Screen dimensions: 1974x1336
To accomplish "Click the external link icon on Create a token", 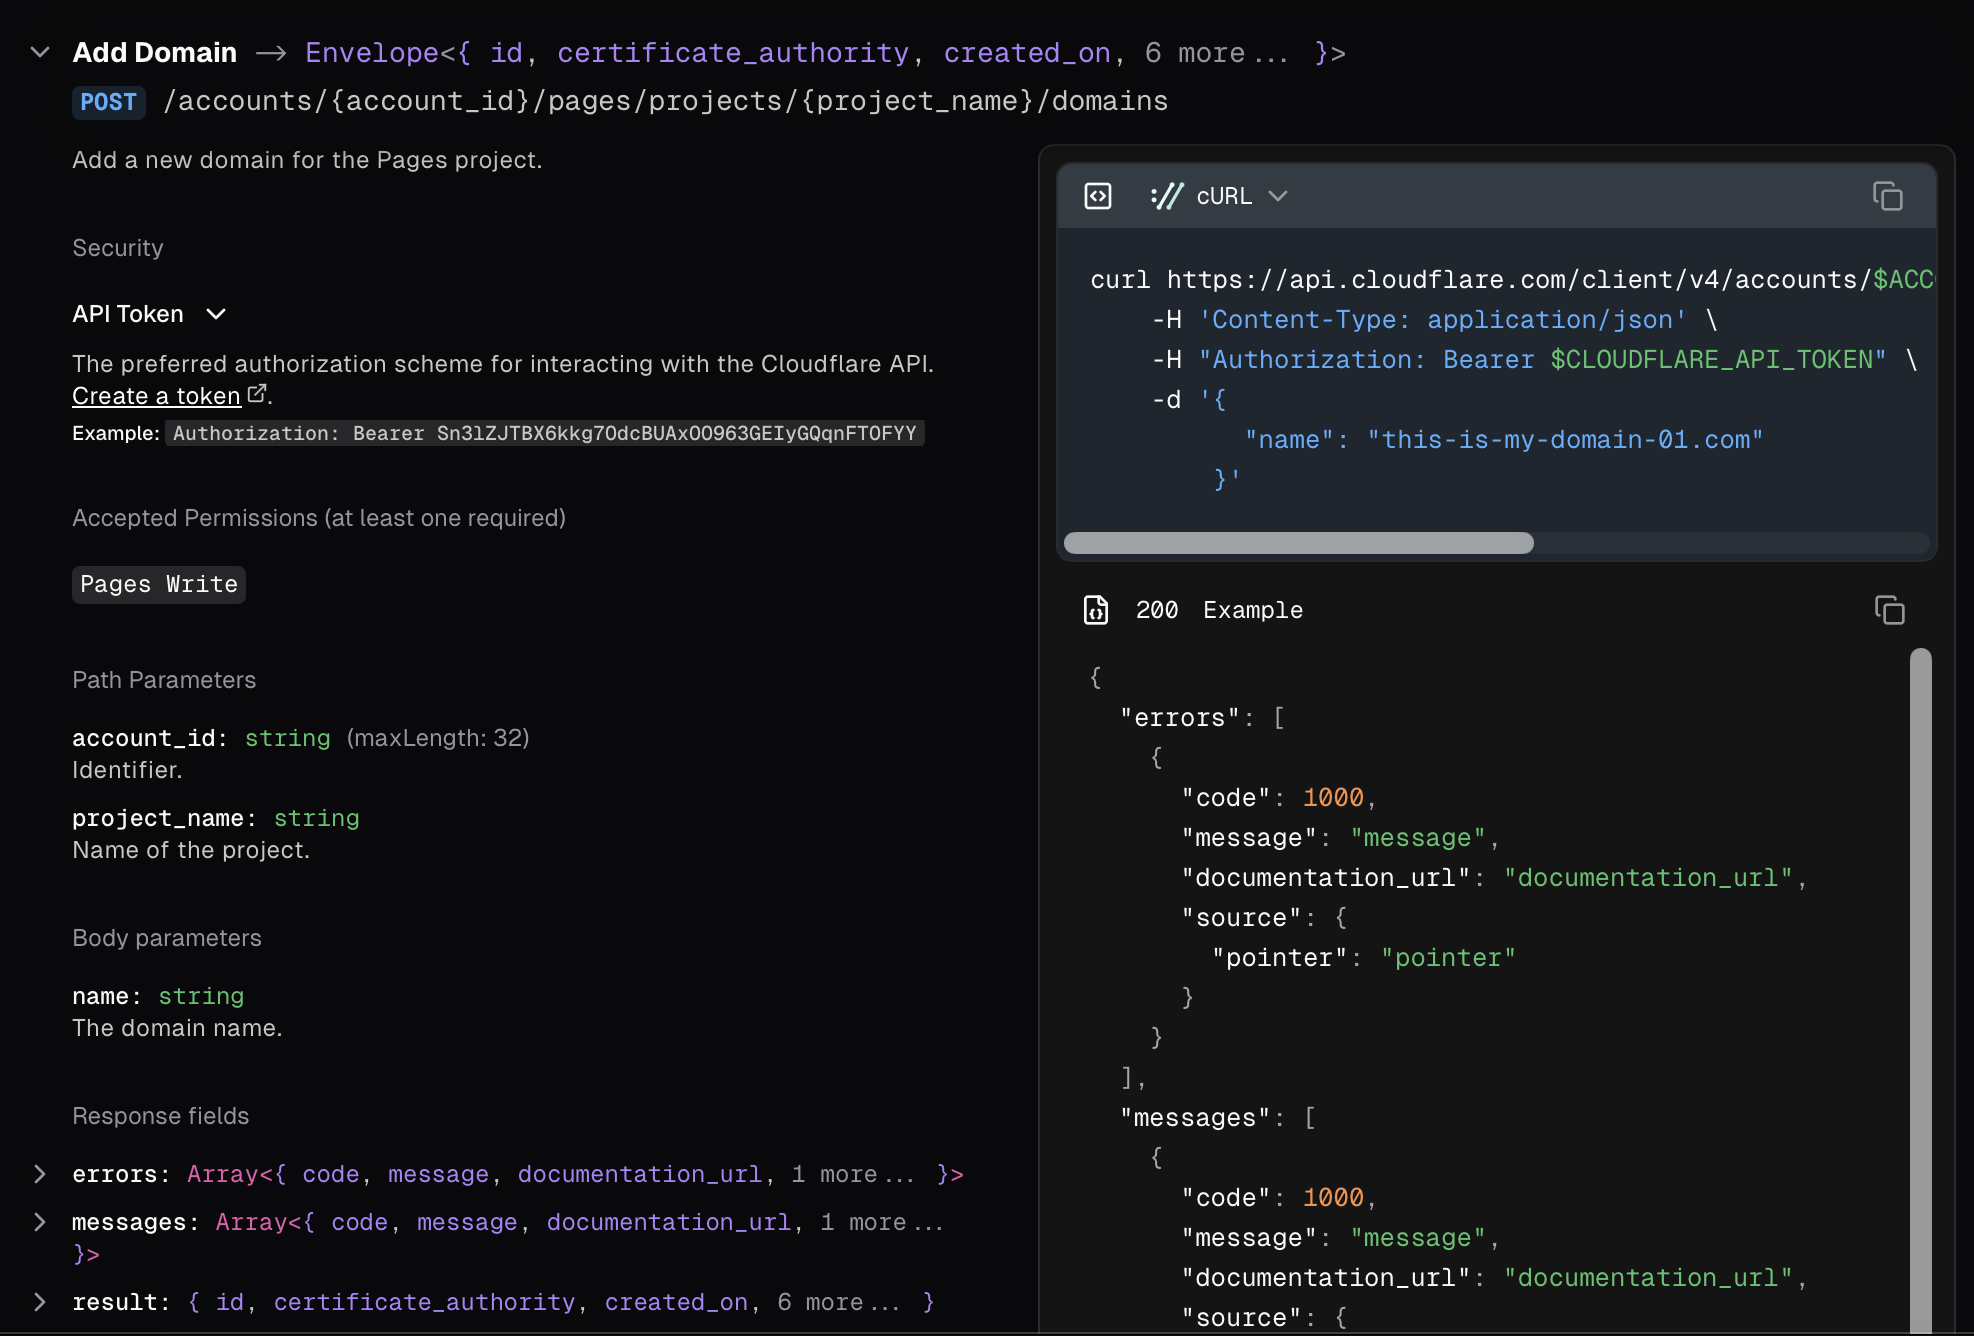I will click(x=257, y=393).
